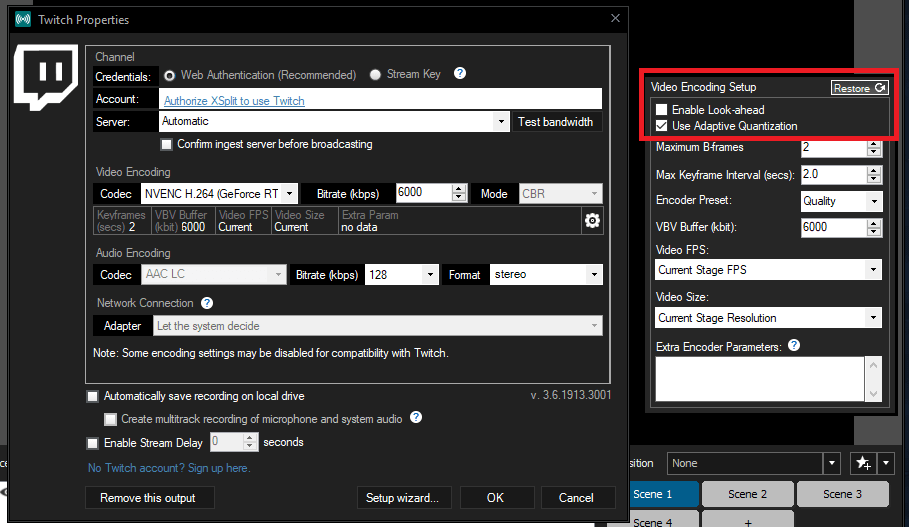Enable automatically save recording on local drive
Screen dimensions: 909x527
pyautogui.click(x=92, y=397)
